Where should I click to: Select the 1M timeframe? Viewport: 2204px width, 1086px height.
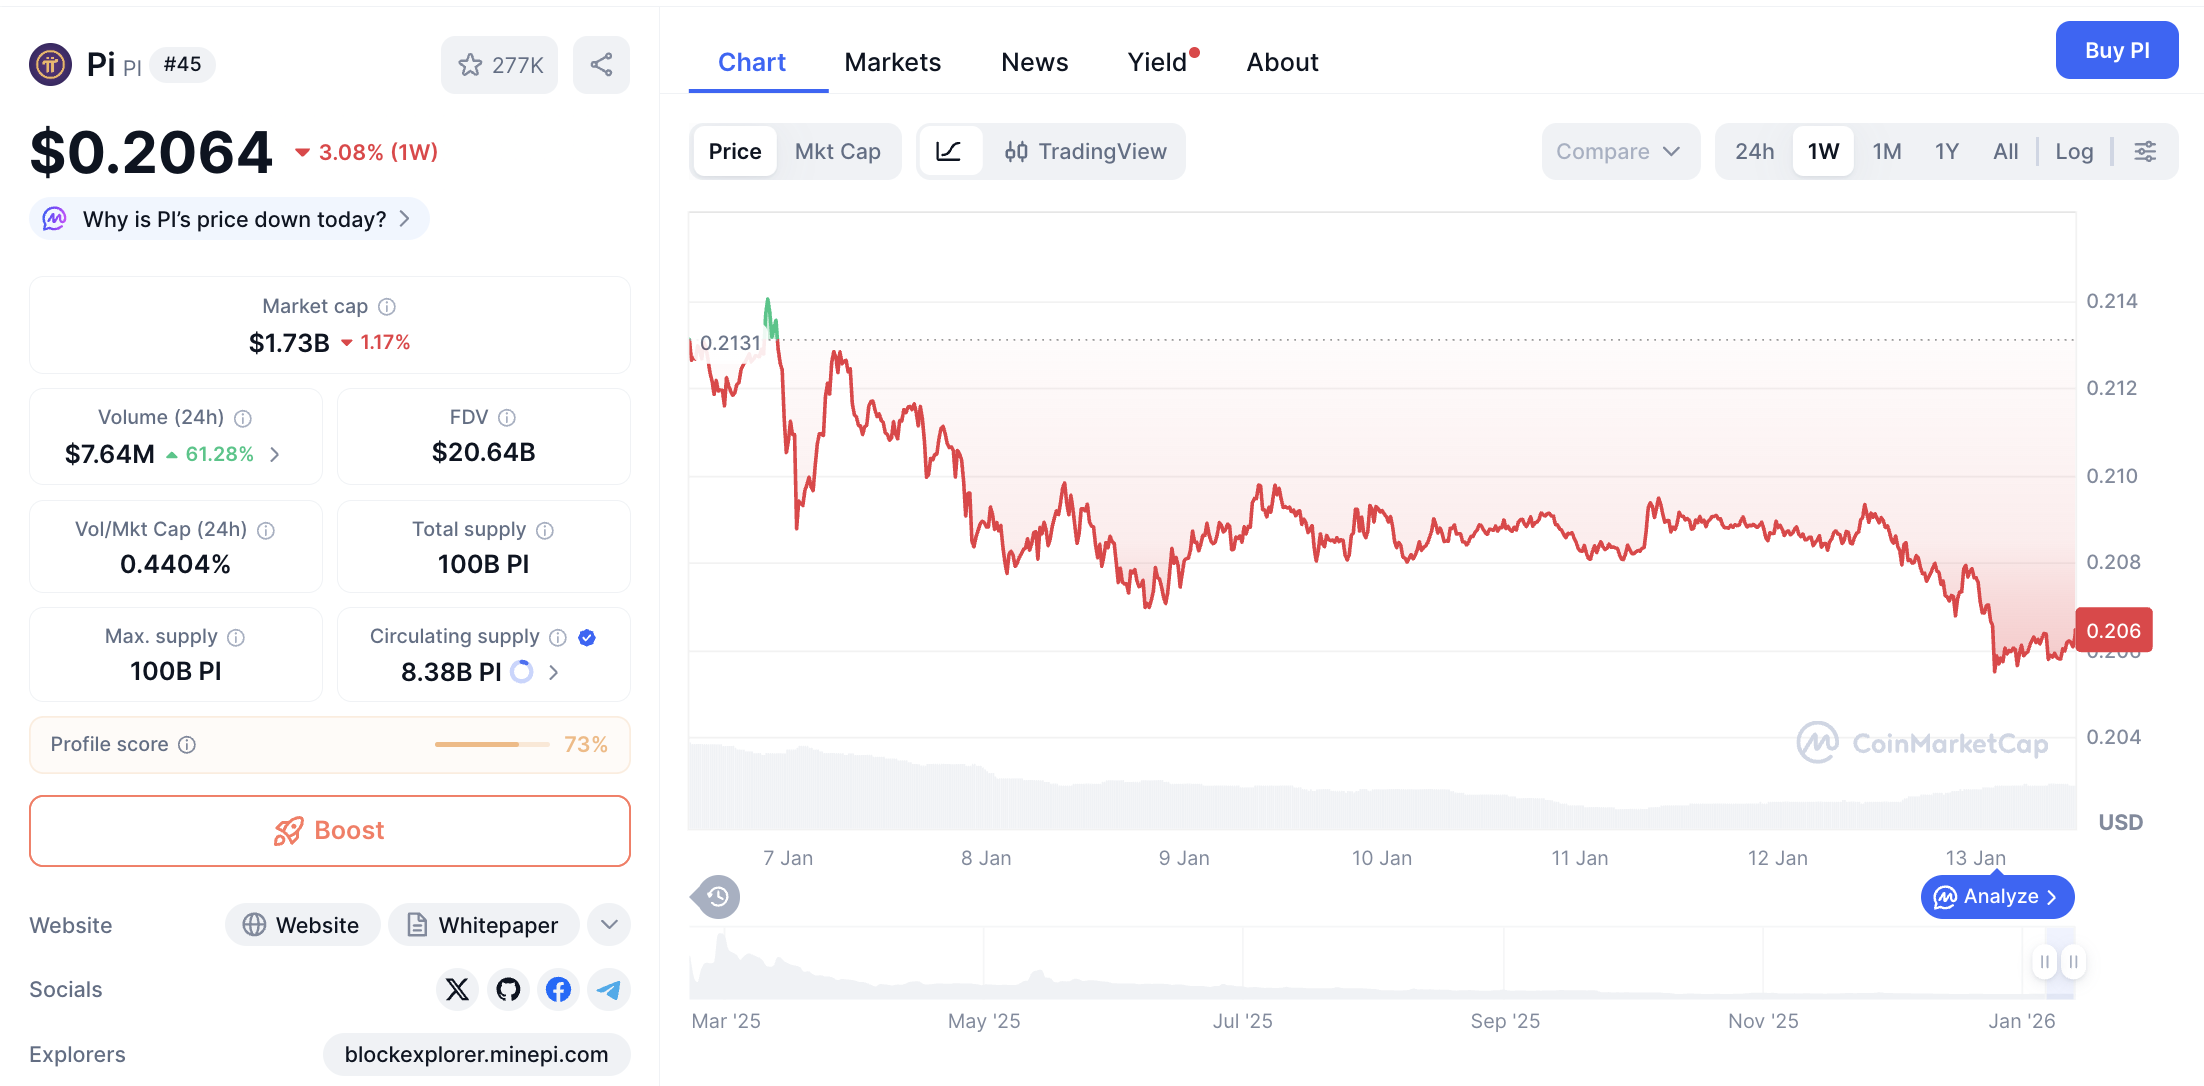1887,151
